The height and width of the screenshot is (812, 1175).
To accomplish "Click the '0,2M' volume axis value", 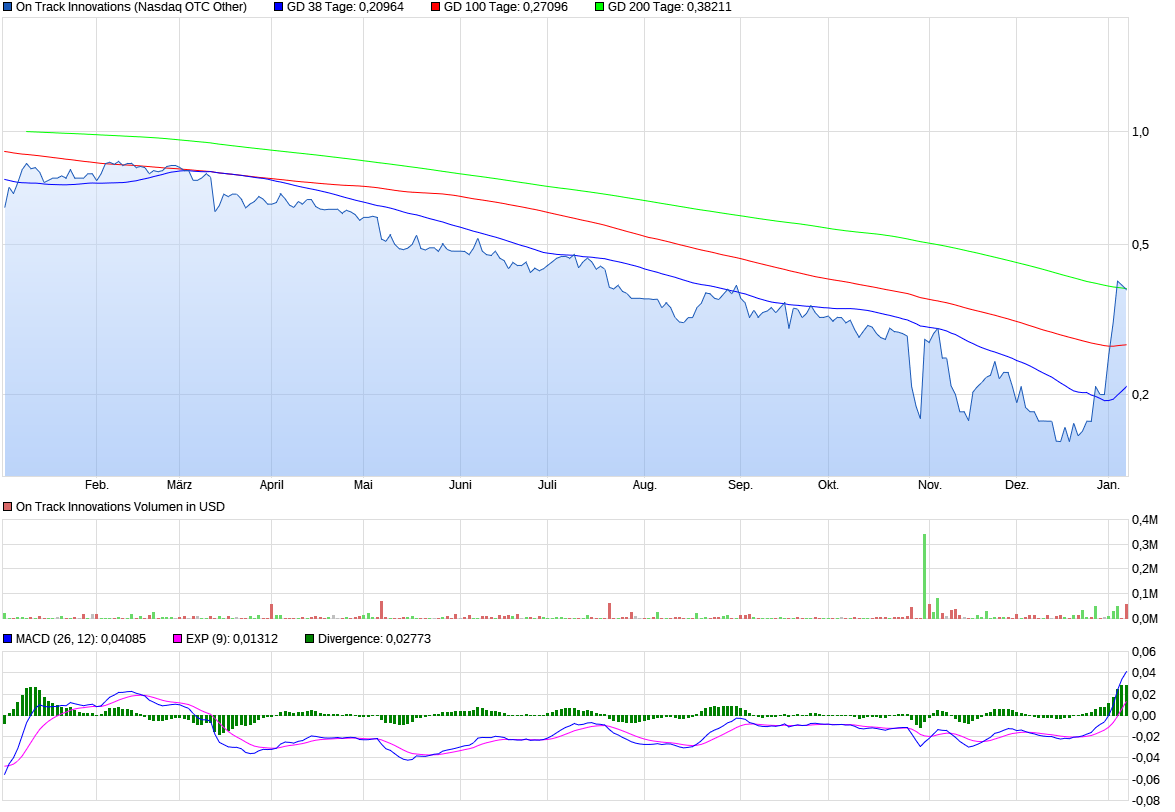I will click(x=1145, y=569).
